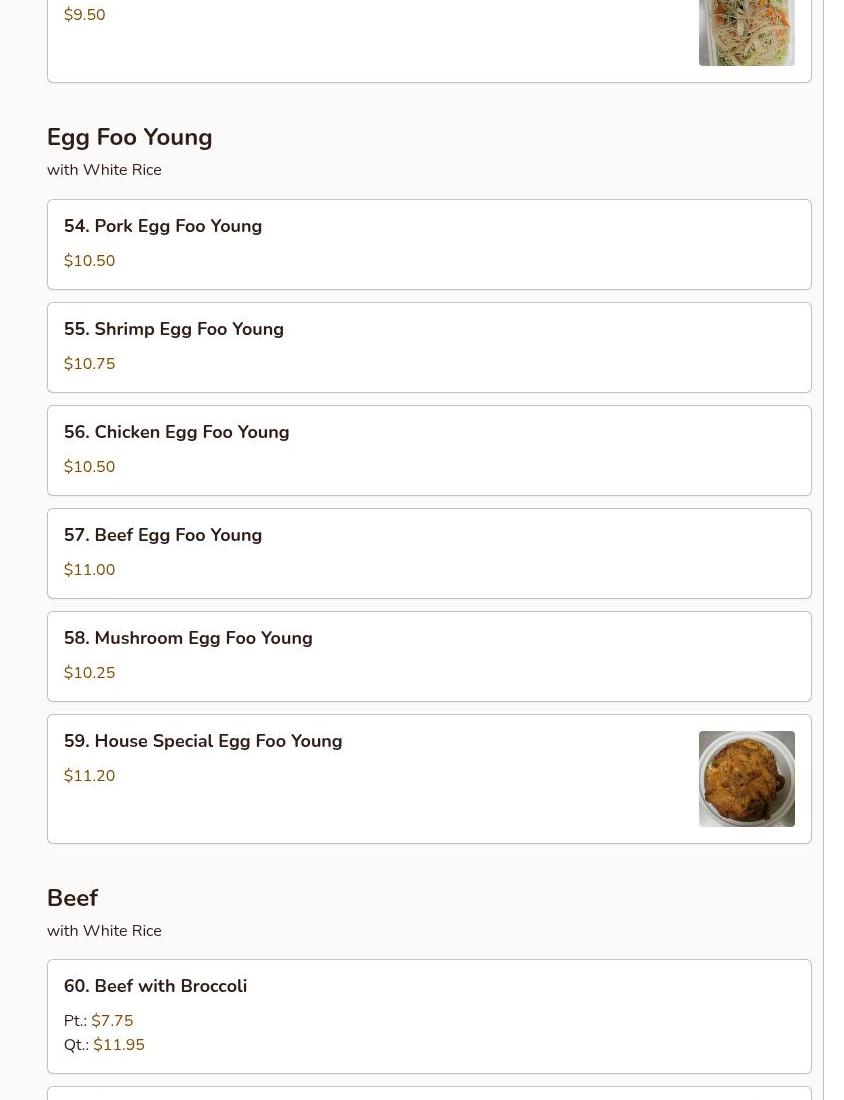Click the Pt. $7.75 price option
This screenshot has height=1100, width=844.
pyautogui.click(x=112, y=1021)
